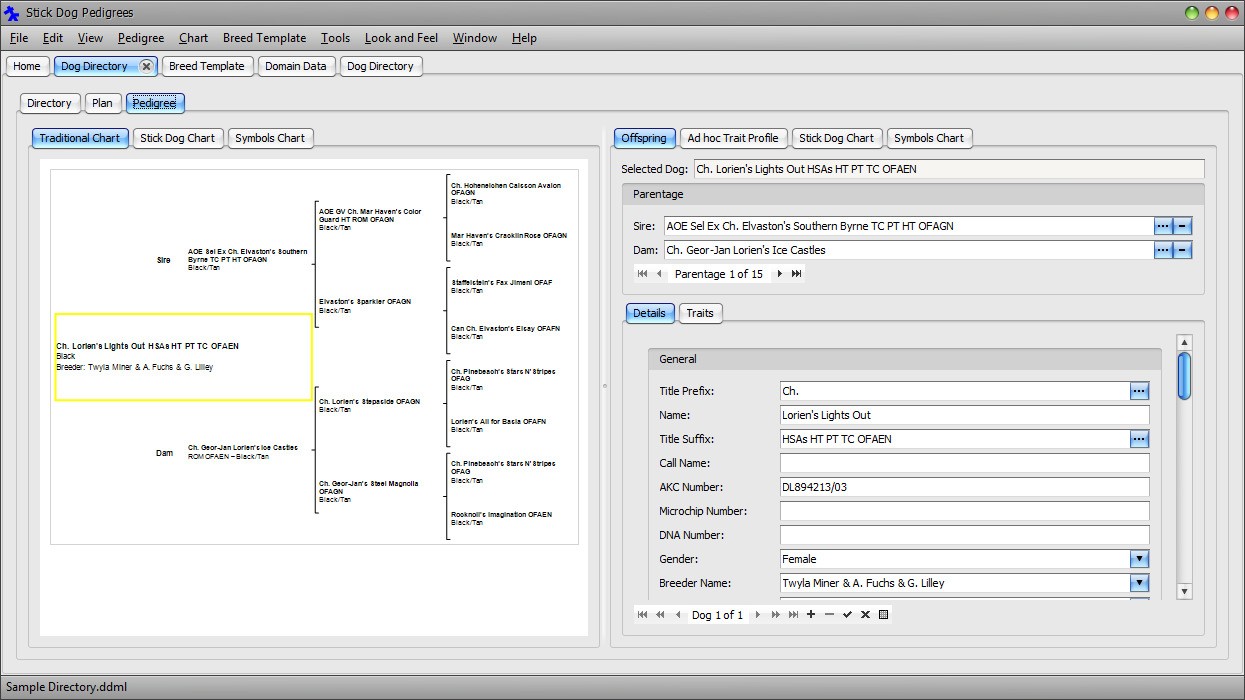The height and width of the screenshot is (700, 1245).
Task: Open the Title Suffix picker ellipsis
Action: pos(1139,439)
